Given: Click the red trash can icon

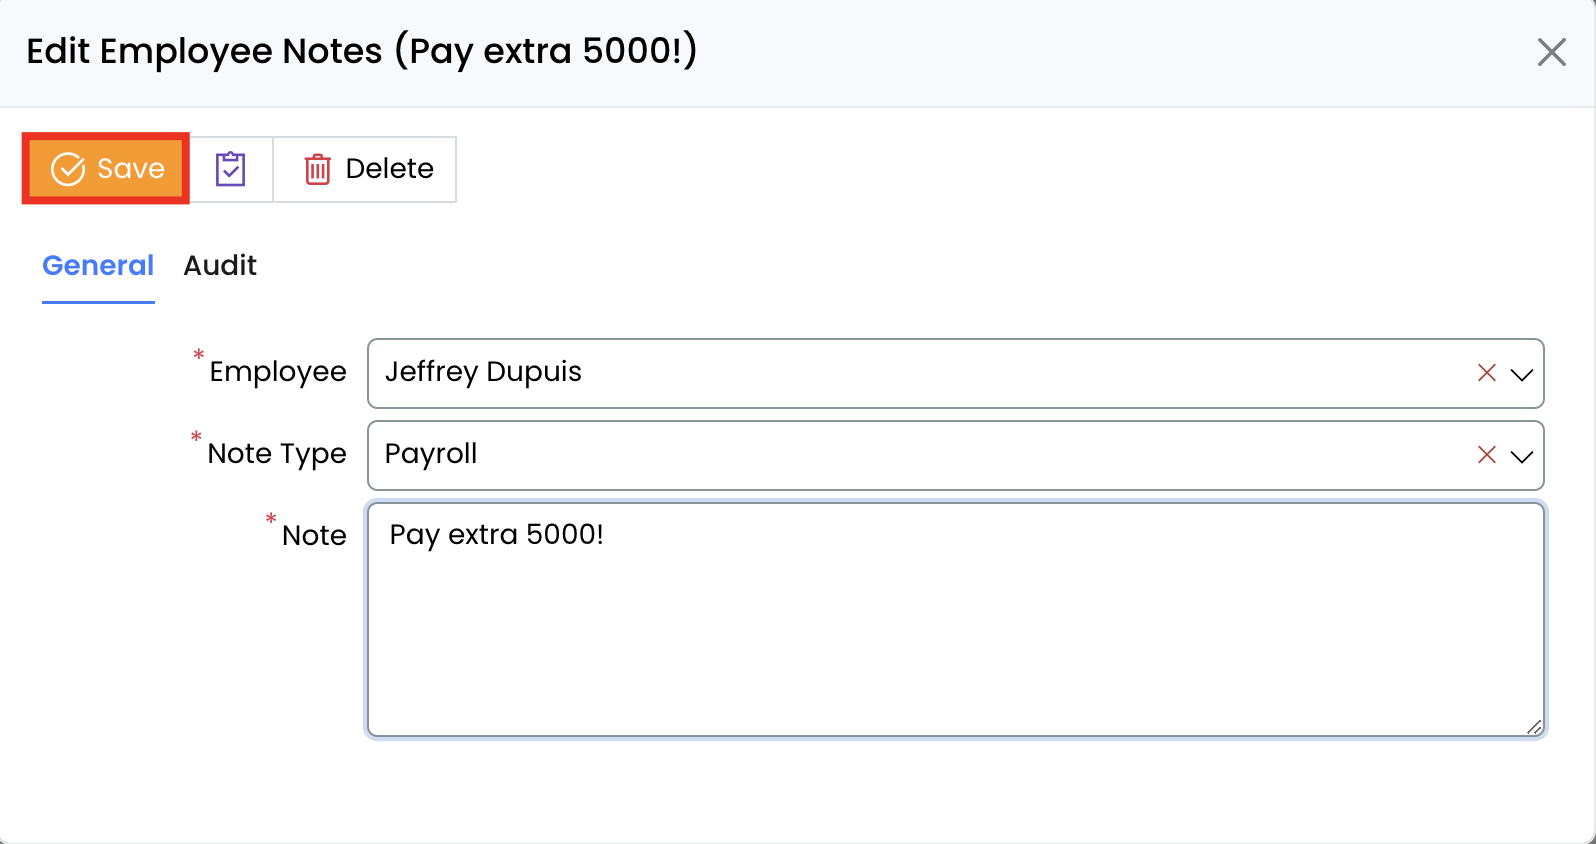Looking at the screenshot, I should tap(317, 169).
